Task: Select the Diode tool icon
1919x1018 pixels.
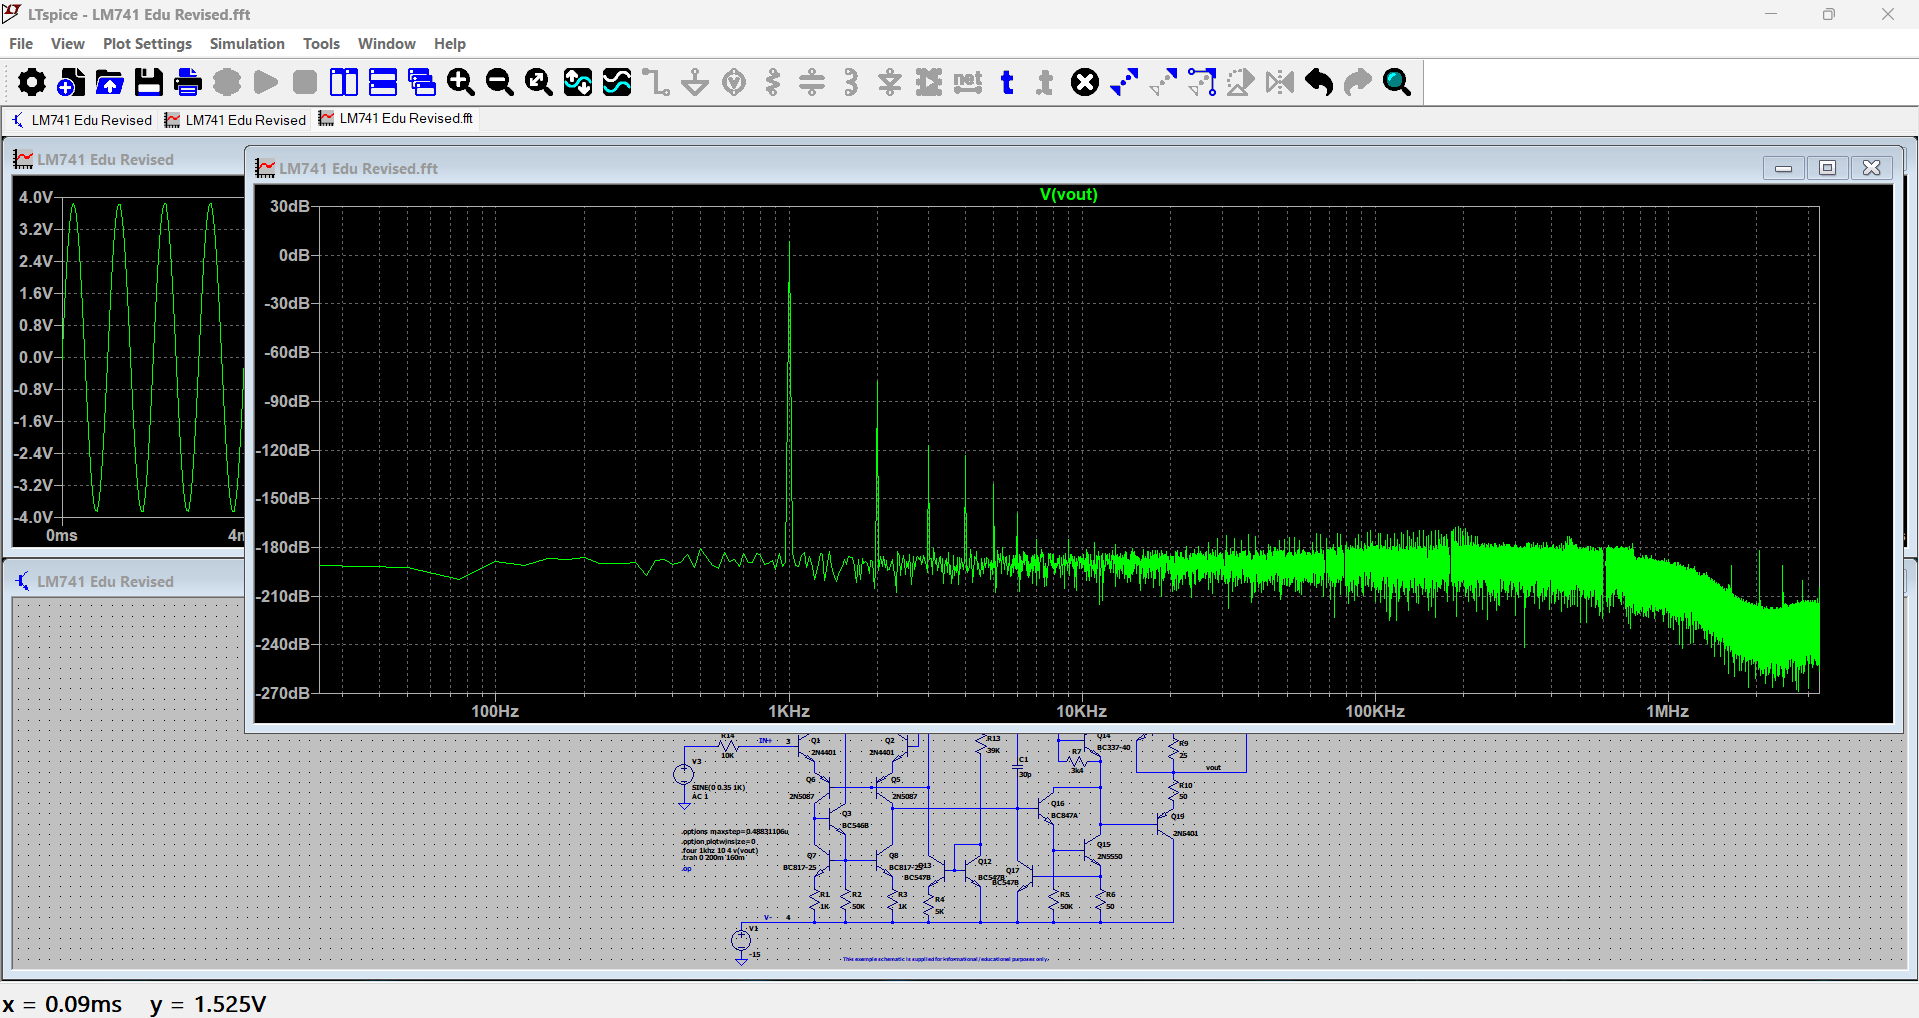Action: tap(890, 82)
